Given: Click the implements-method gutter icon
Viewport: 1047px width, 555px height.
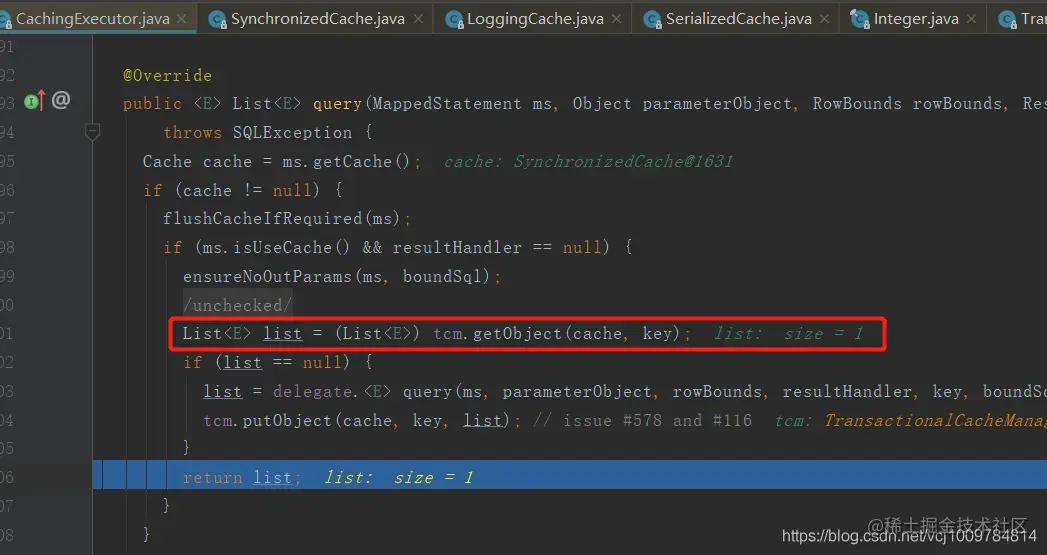Looking at the screenshot, I should pyautogui.click(x=35, y=101).
